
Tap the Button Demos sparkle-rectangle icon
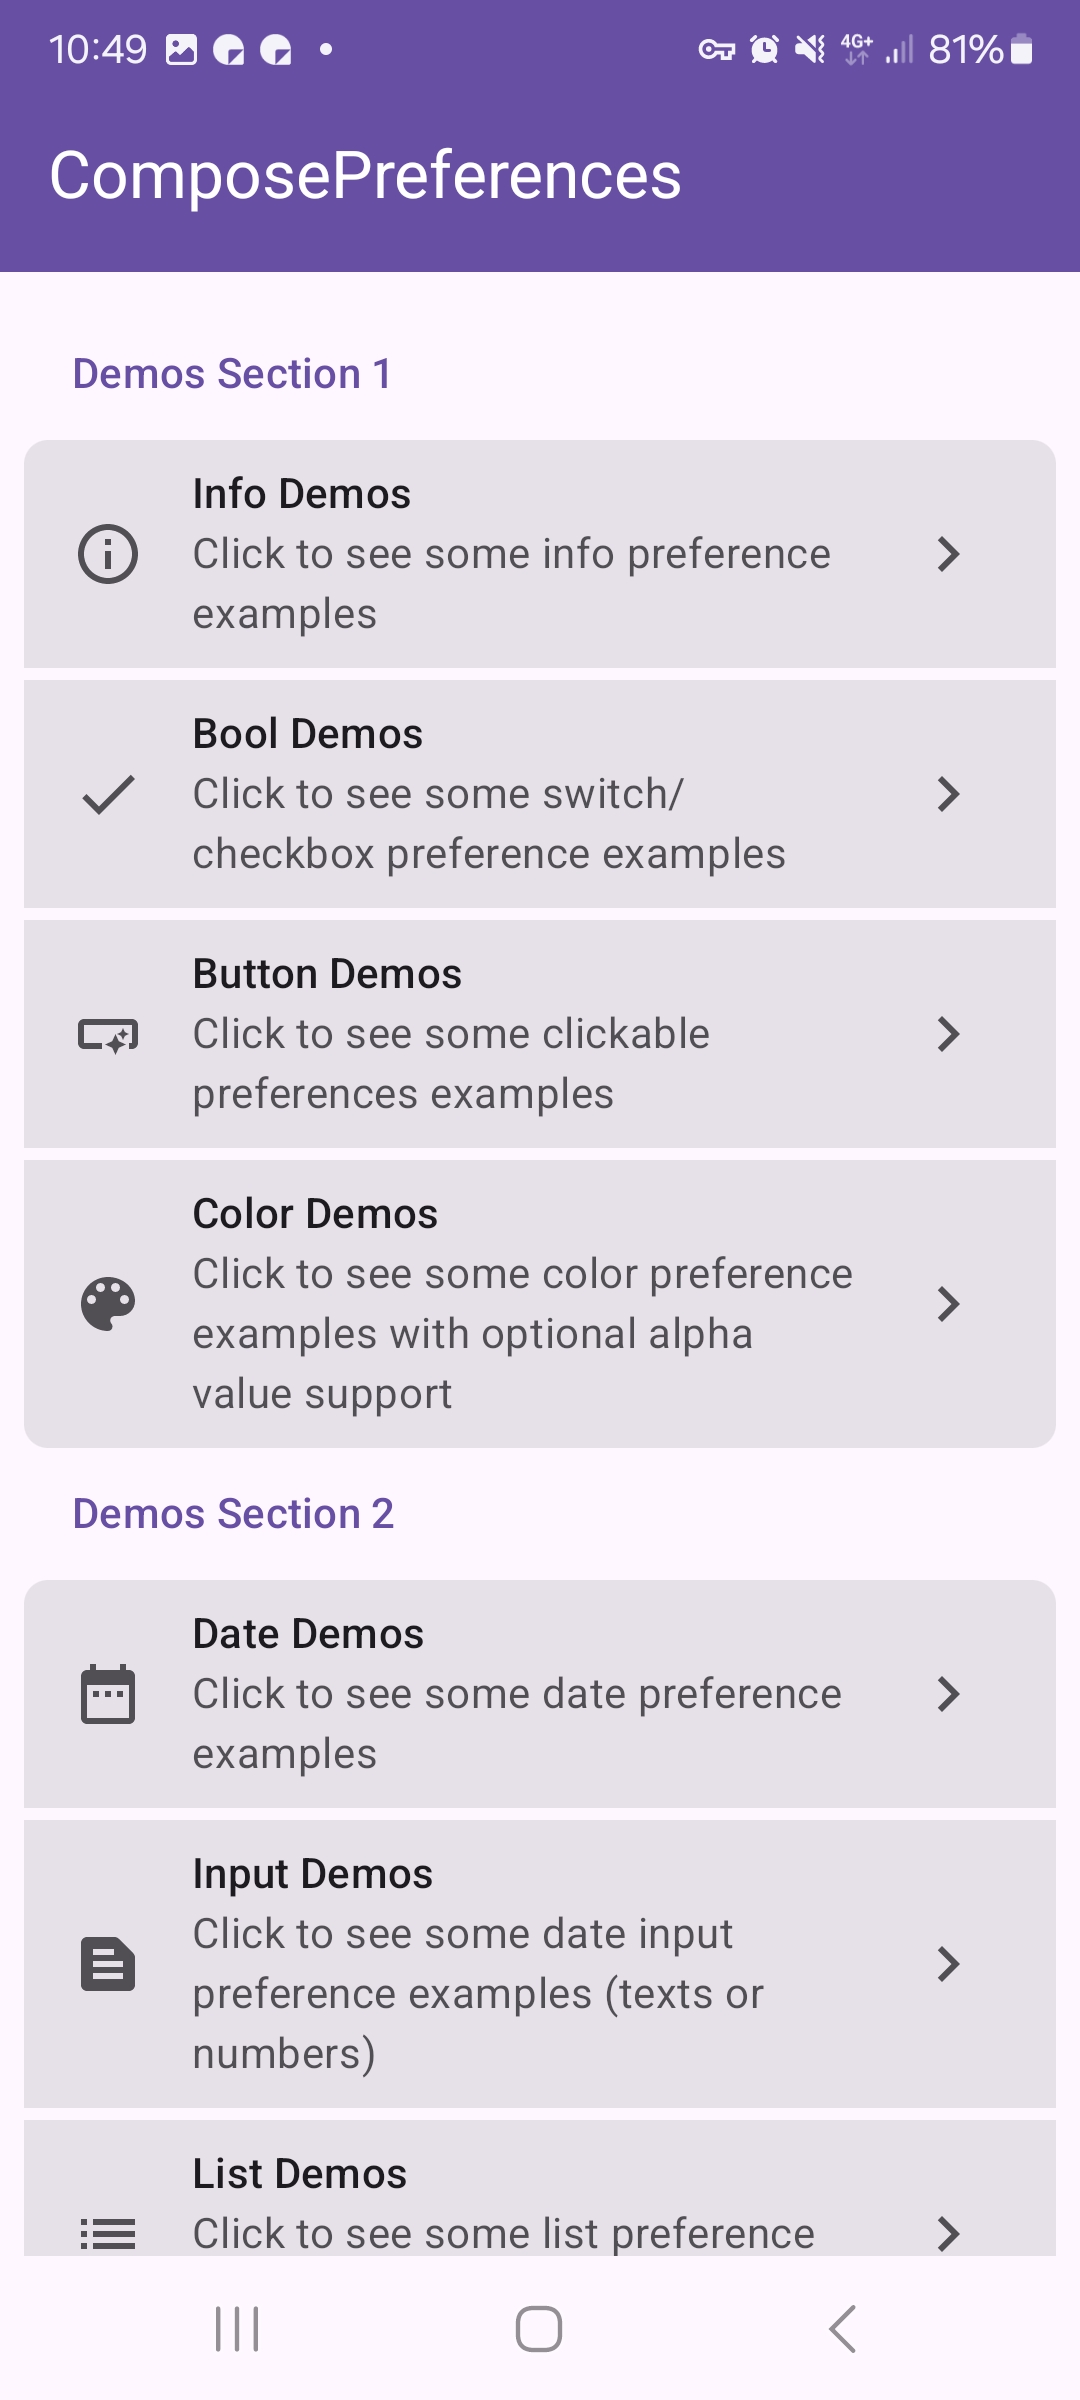pos(108,1035)
